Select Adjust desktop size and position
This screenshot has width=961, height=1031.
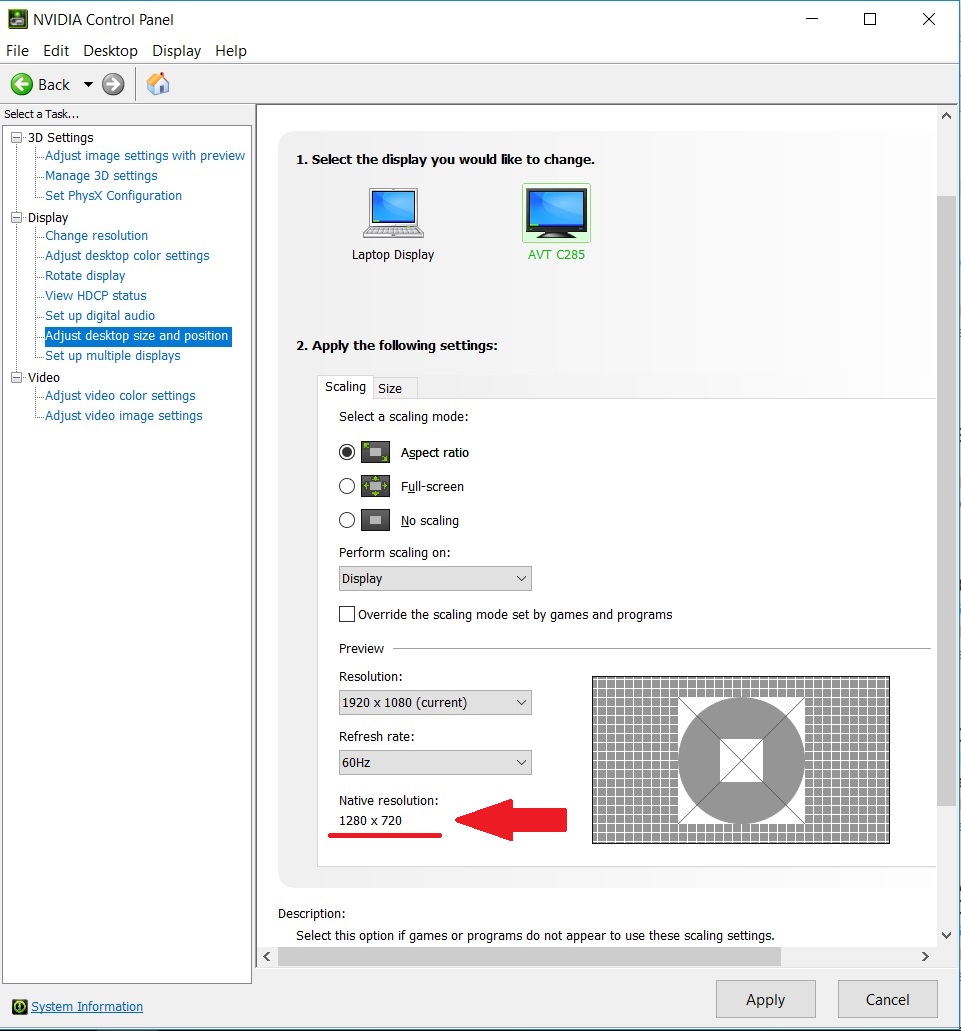[137, 336]
